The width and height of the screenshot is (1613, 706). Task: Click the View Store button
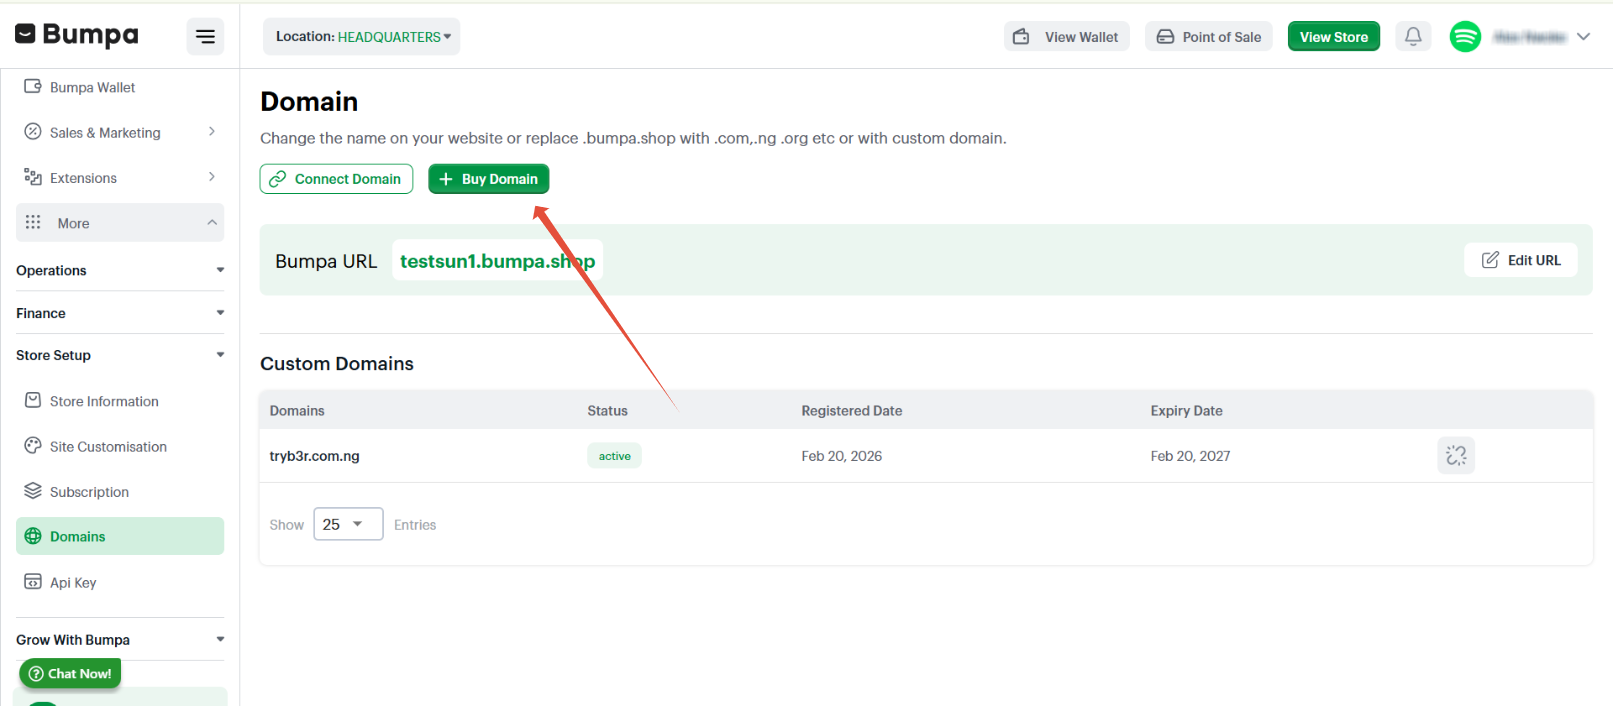tap(1333, 37)
